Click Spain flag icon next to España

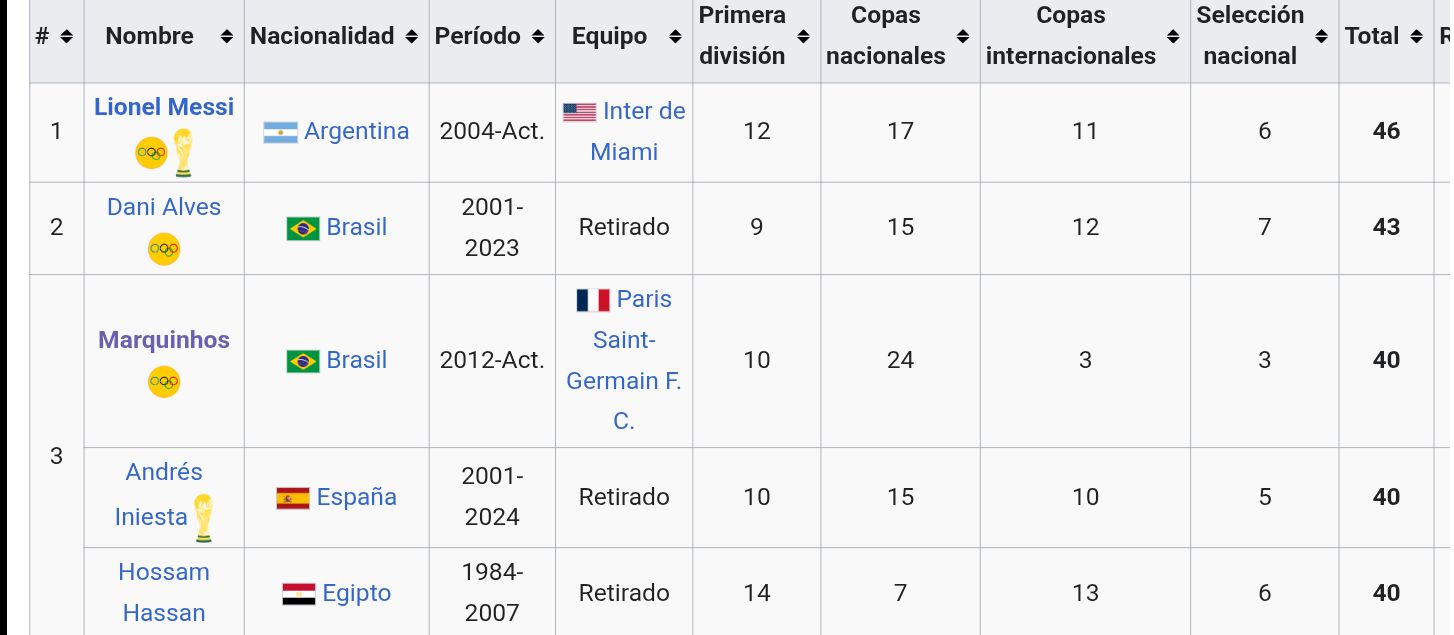[293, 498]
